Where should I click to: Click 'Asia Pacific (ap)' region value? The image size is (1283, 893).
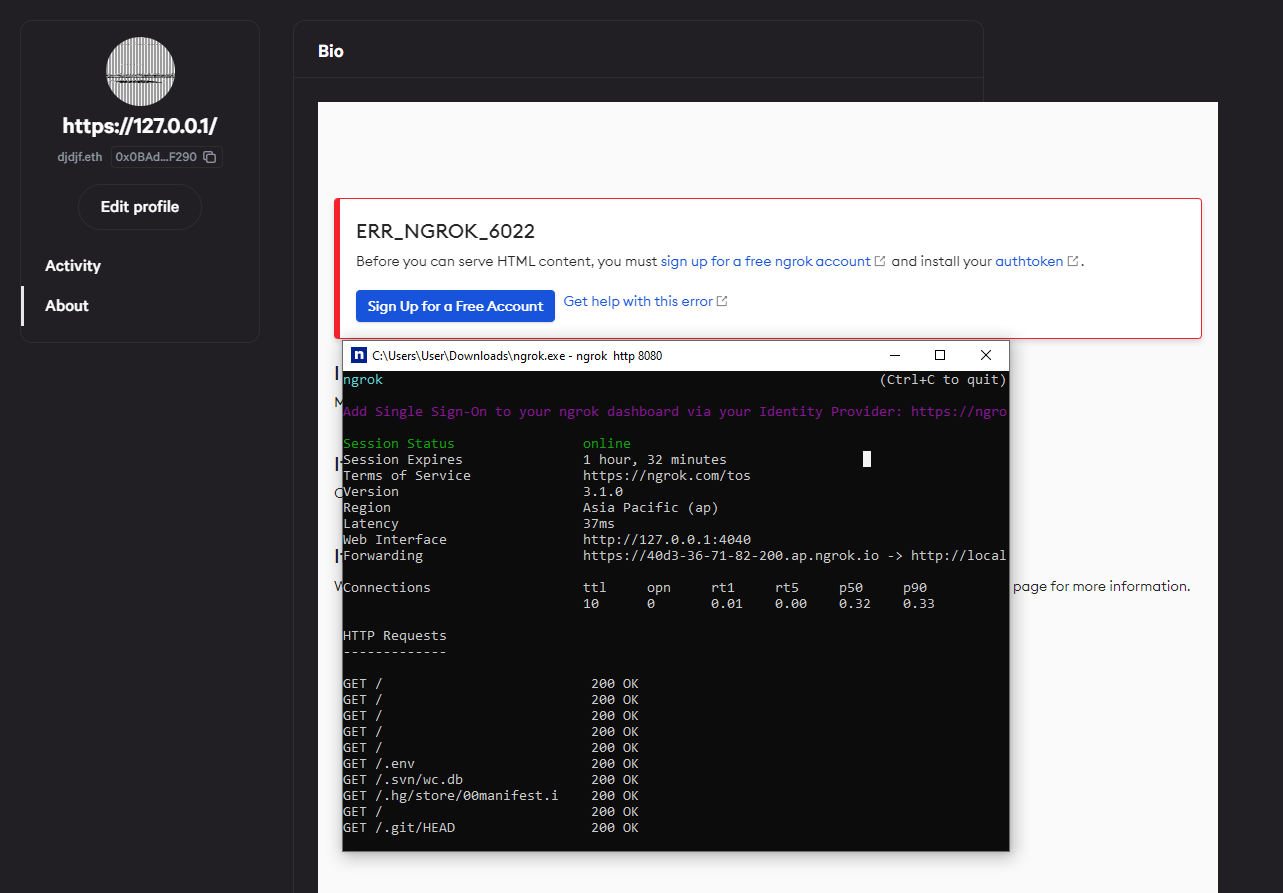point(651,507)
